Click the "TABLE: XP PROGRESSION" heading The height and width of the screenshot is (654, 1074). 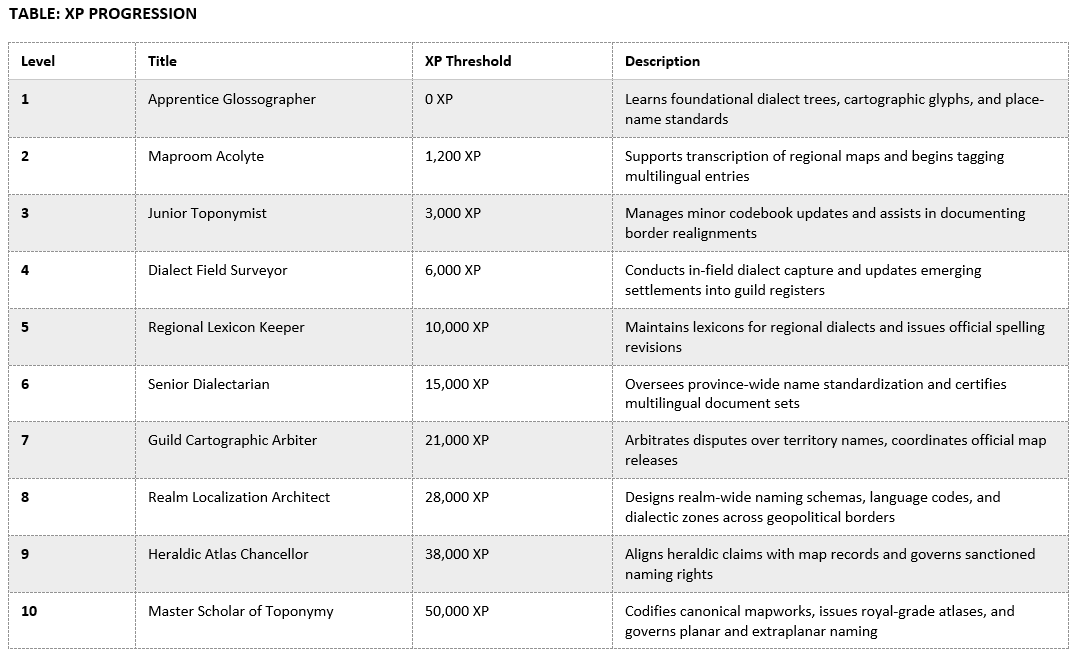pyautogui.click(x=103, y=14)
